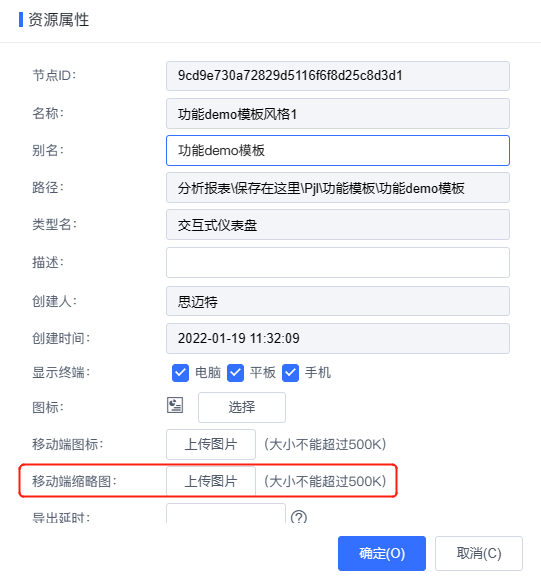Toggle the 平板 checkbox

[235, 373]
